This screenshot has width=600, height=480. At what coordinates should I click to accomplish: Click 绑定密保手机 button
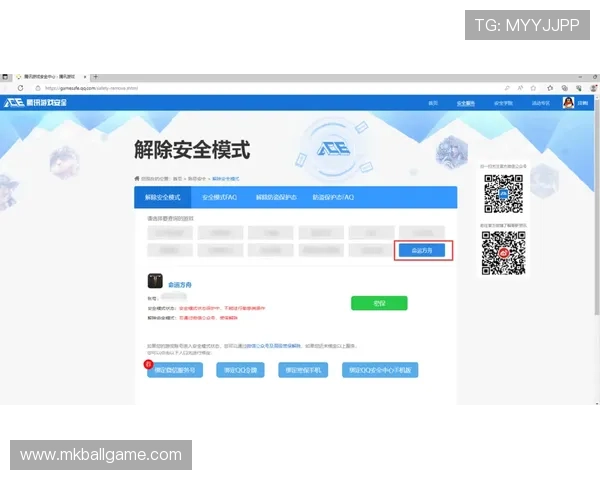point(303,370)
